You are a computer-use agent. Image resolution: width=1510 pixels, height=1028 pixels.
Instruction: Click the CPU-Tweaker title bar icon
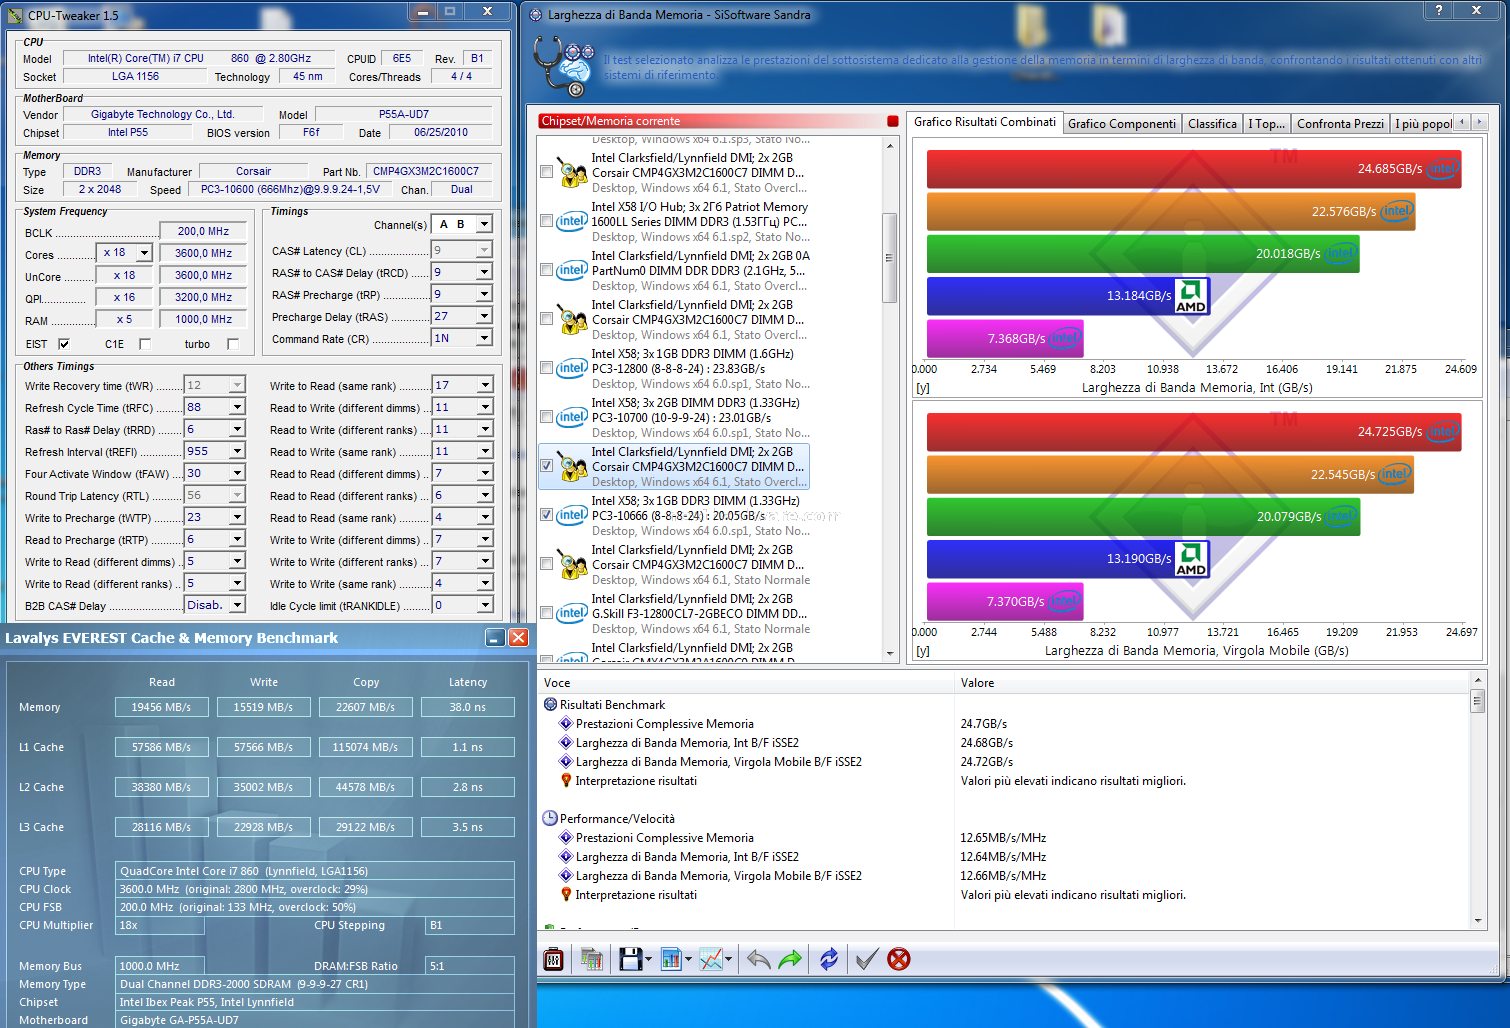tap(15, 15)
